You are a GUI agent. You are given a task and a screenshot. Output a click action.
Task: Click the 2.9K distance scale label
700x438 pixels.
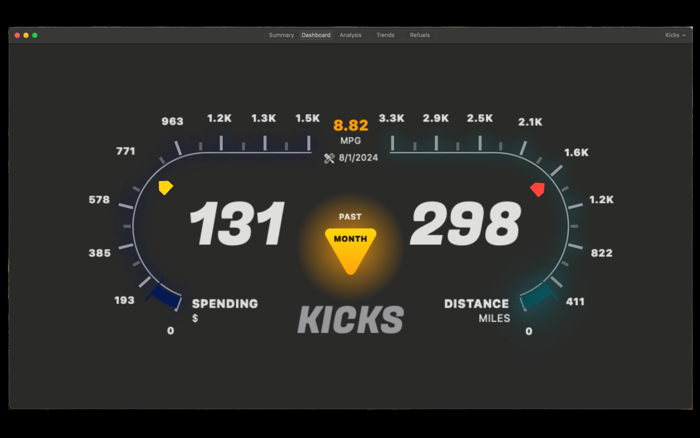[436, 118]
